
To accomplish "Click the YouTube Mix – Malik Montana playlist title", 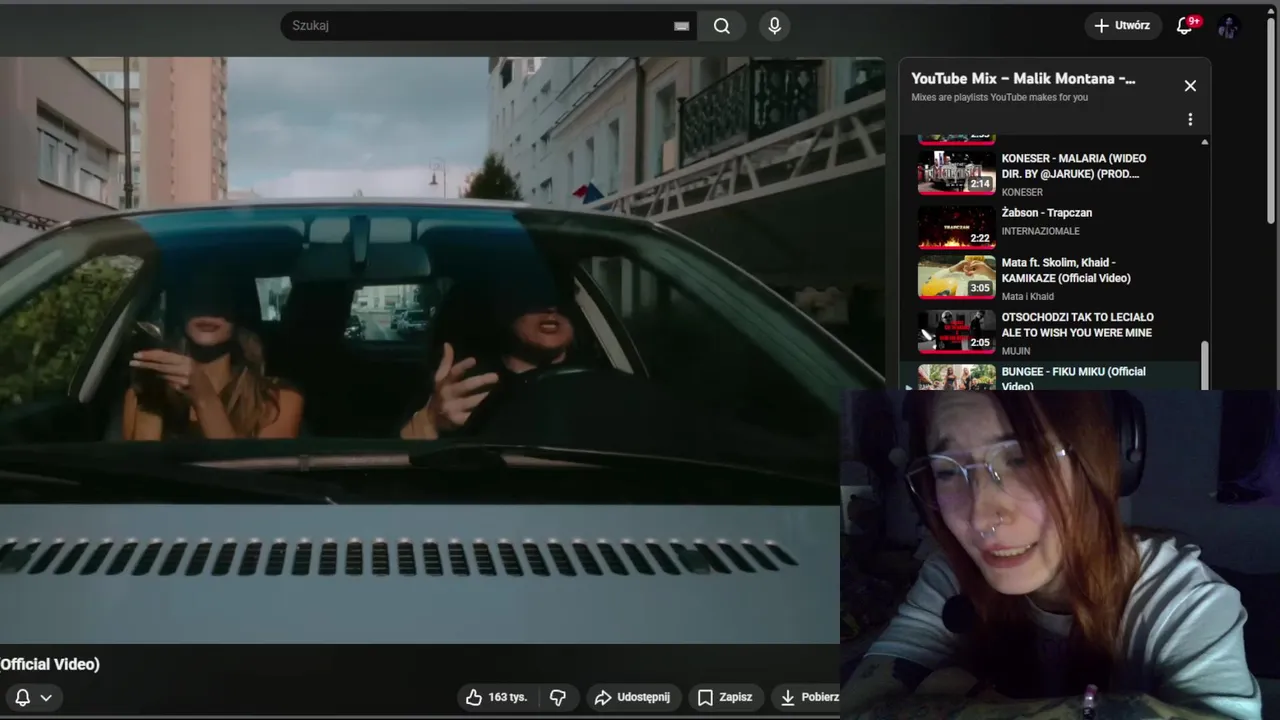I will pos(1023,79).
